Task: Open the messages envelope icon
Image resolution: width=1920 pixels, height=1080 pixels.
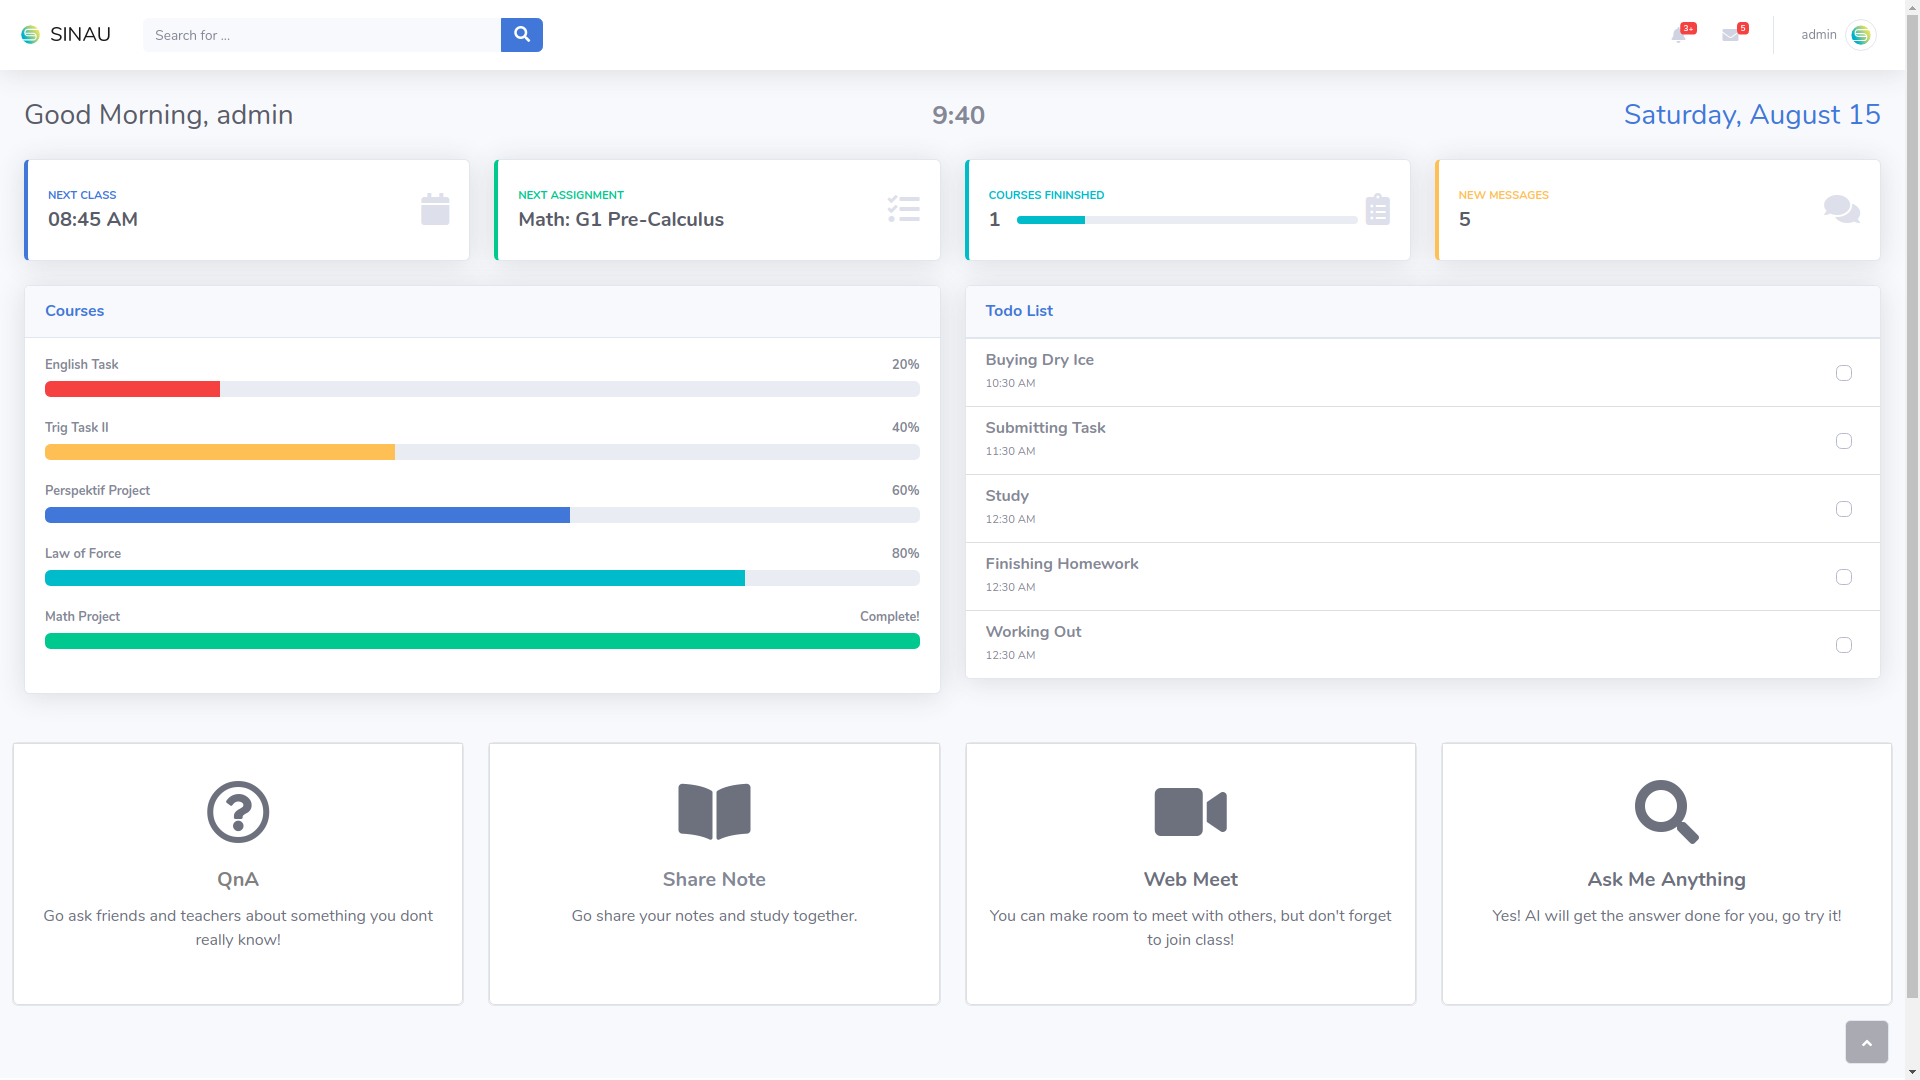Action: pos(1730,35)
